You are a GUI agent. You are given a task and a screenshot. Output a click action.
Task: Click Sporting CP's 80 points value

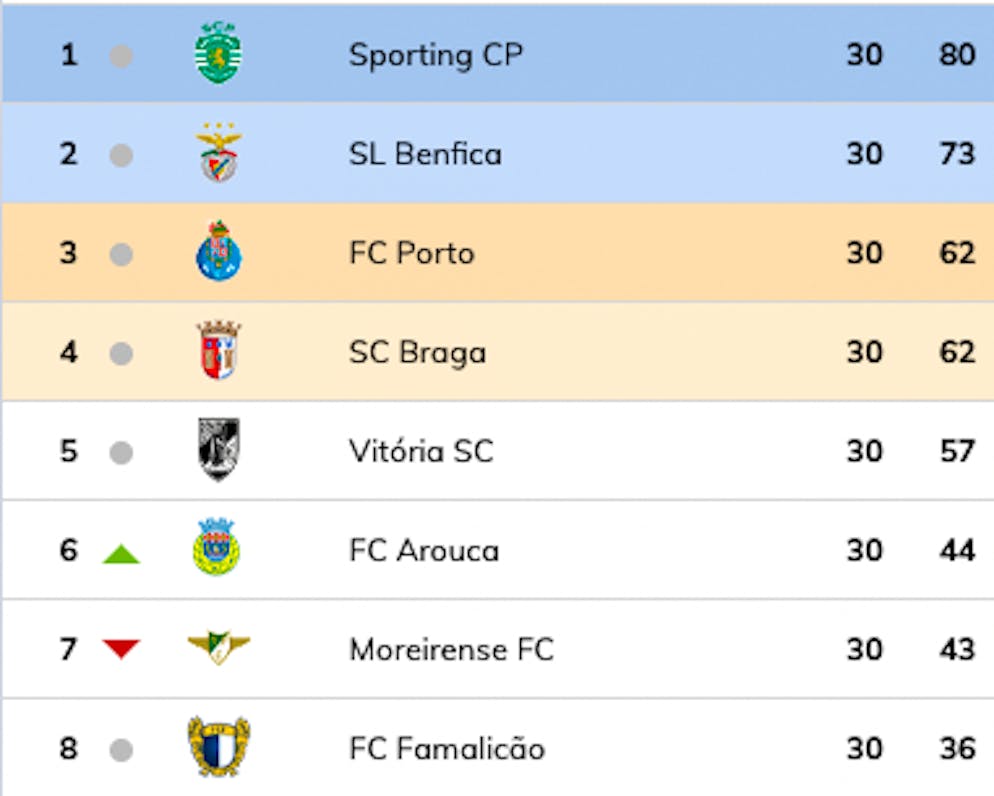(957, 54)
